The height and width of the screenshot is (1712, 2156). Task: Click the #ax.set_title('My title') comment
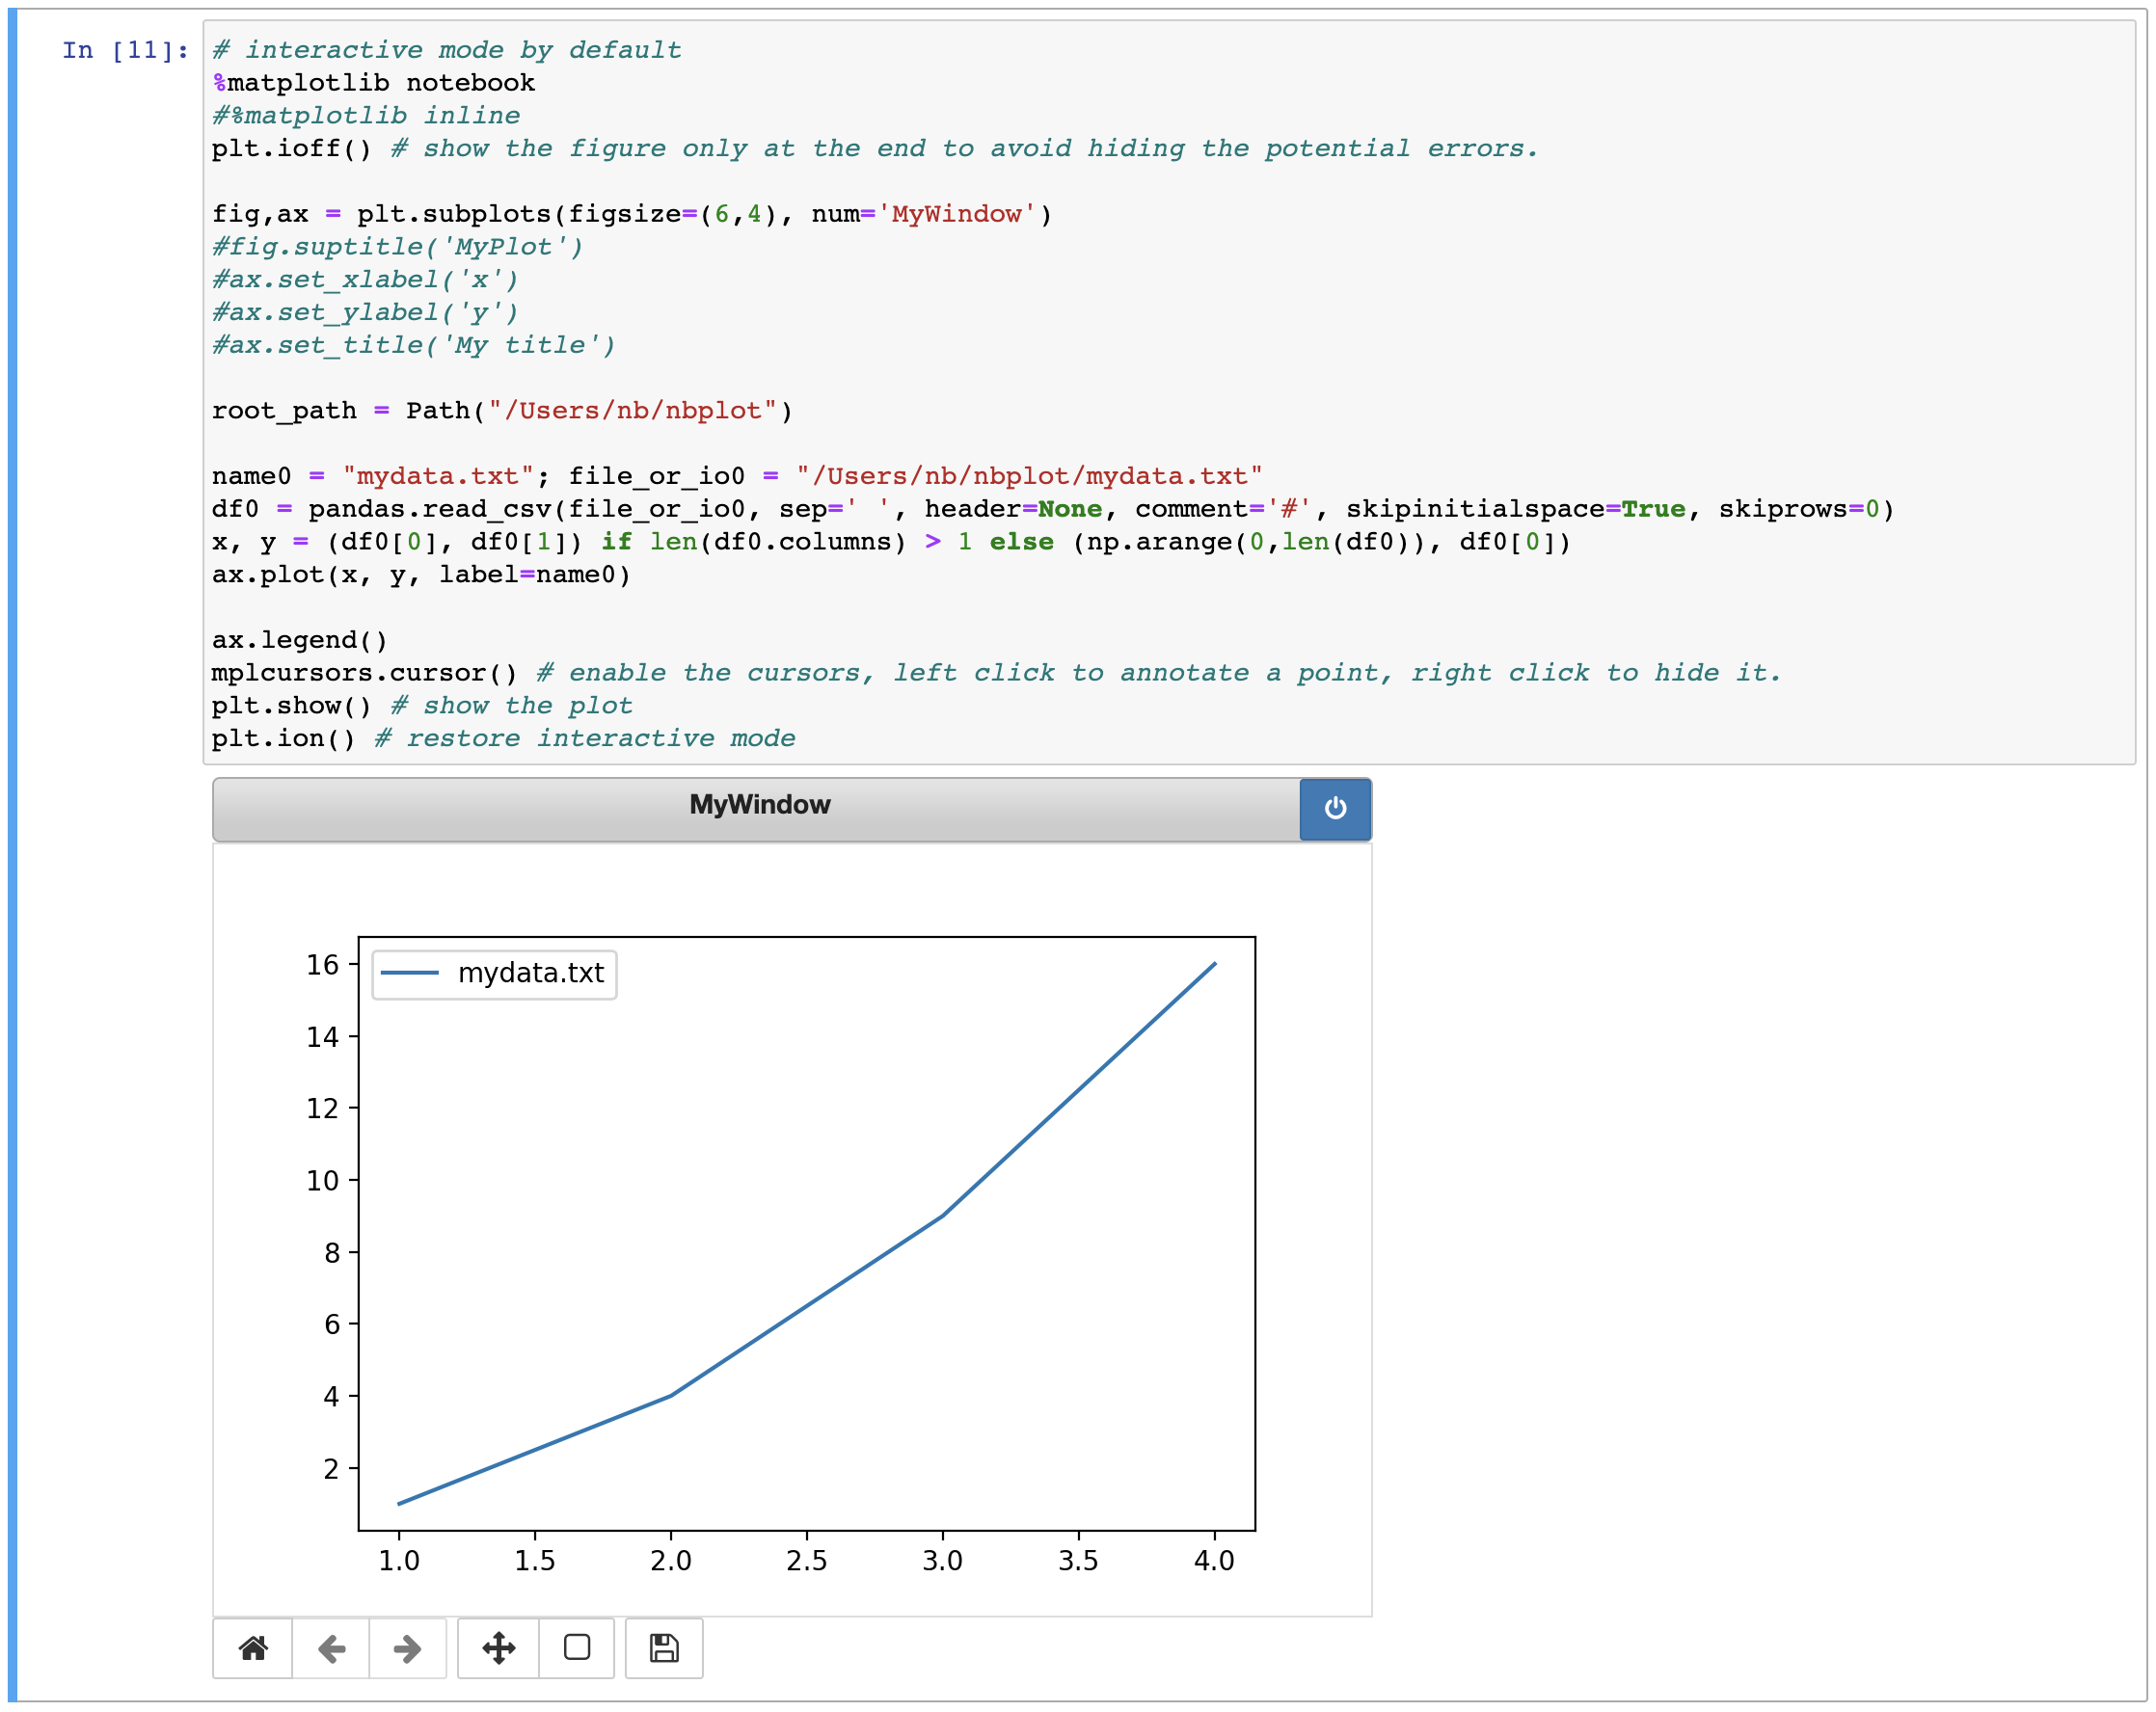(414, 346)
